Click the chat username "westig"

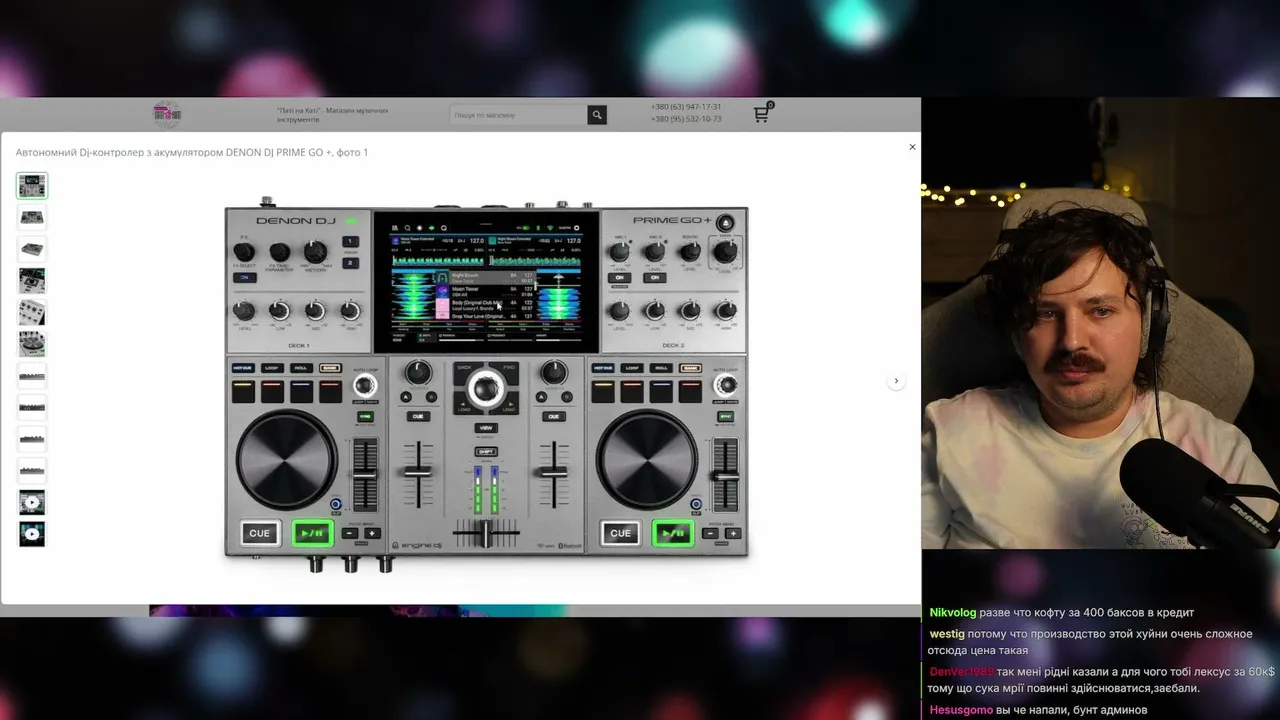(x=947, y=634)
